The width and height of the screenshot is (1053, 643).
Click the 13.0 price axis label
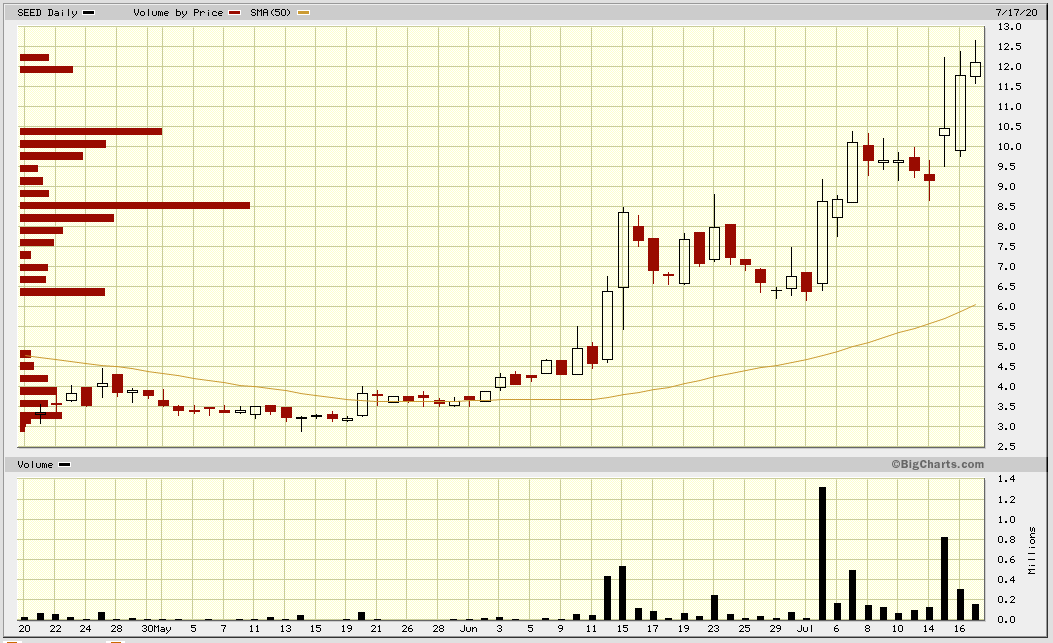coord(1009,27)
